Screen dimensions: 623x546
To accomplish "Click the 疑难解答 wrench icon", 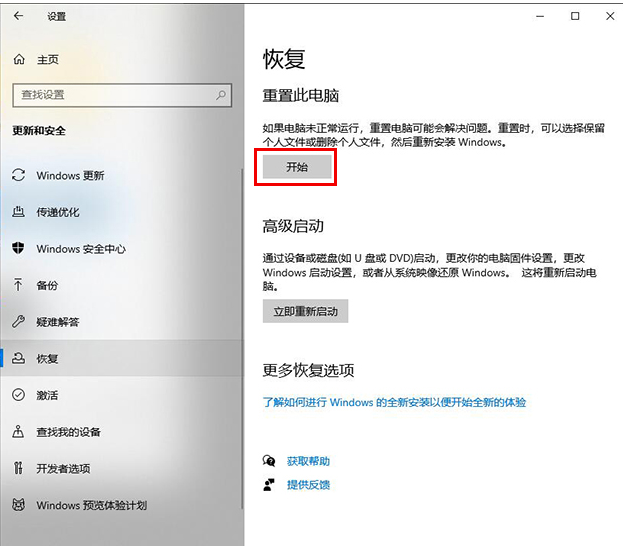I will 18,321.
